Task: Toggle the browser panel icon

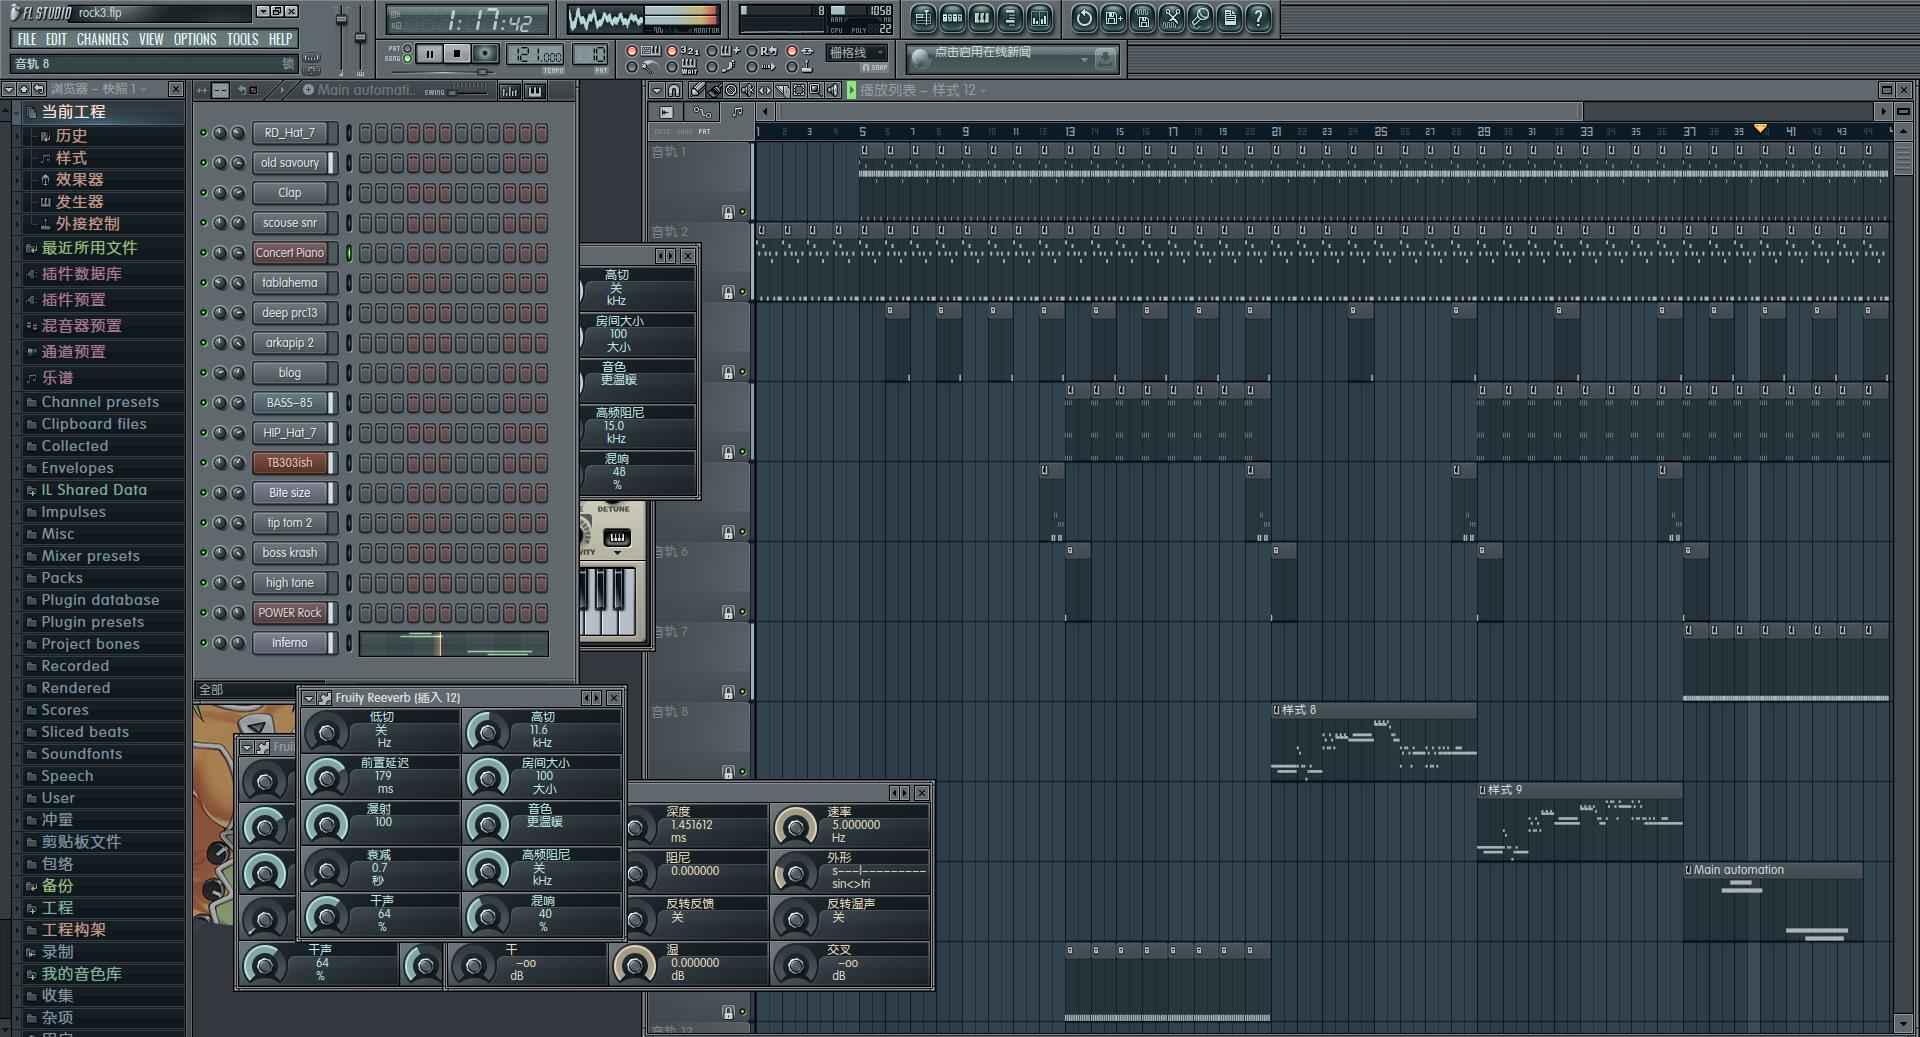Action: (1010, 17)
